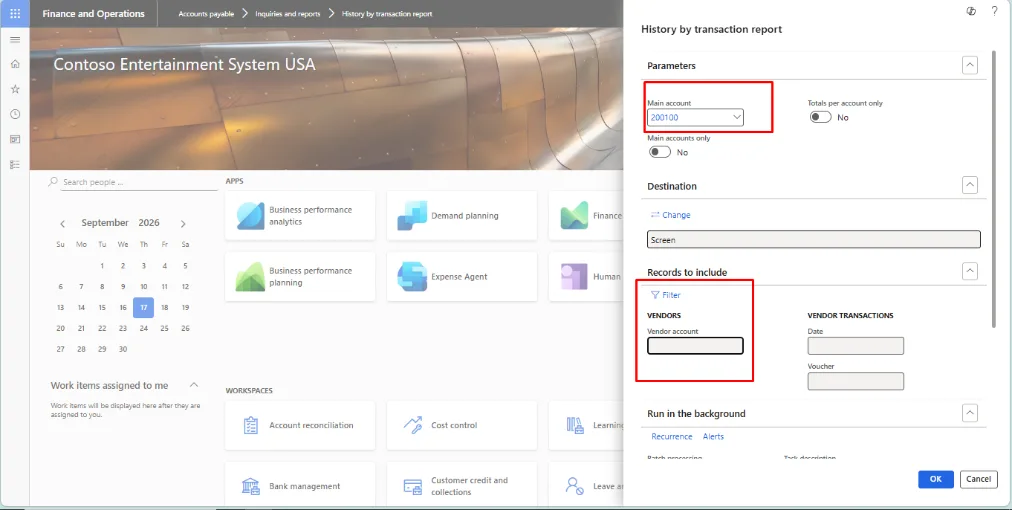This screenshot has width=1012, height=510.
Task: Open Favorites star in sidebar
Action: point(15,89)
